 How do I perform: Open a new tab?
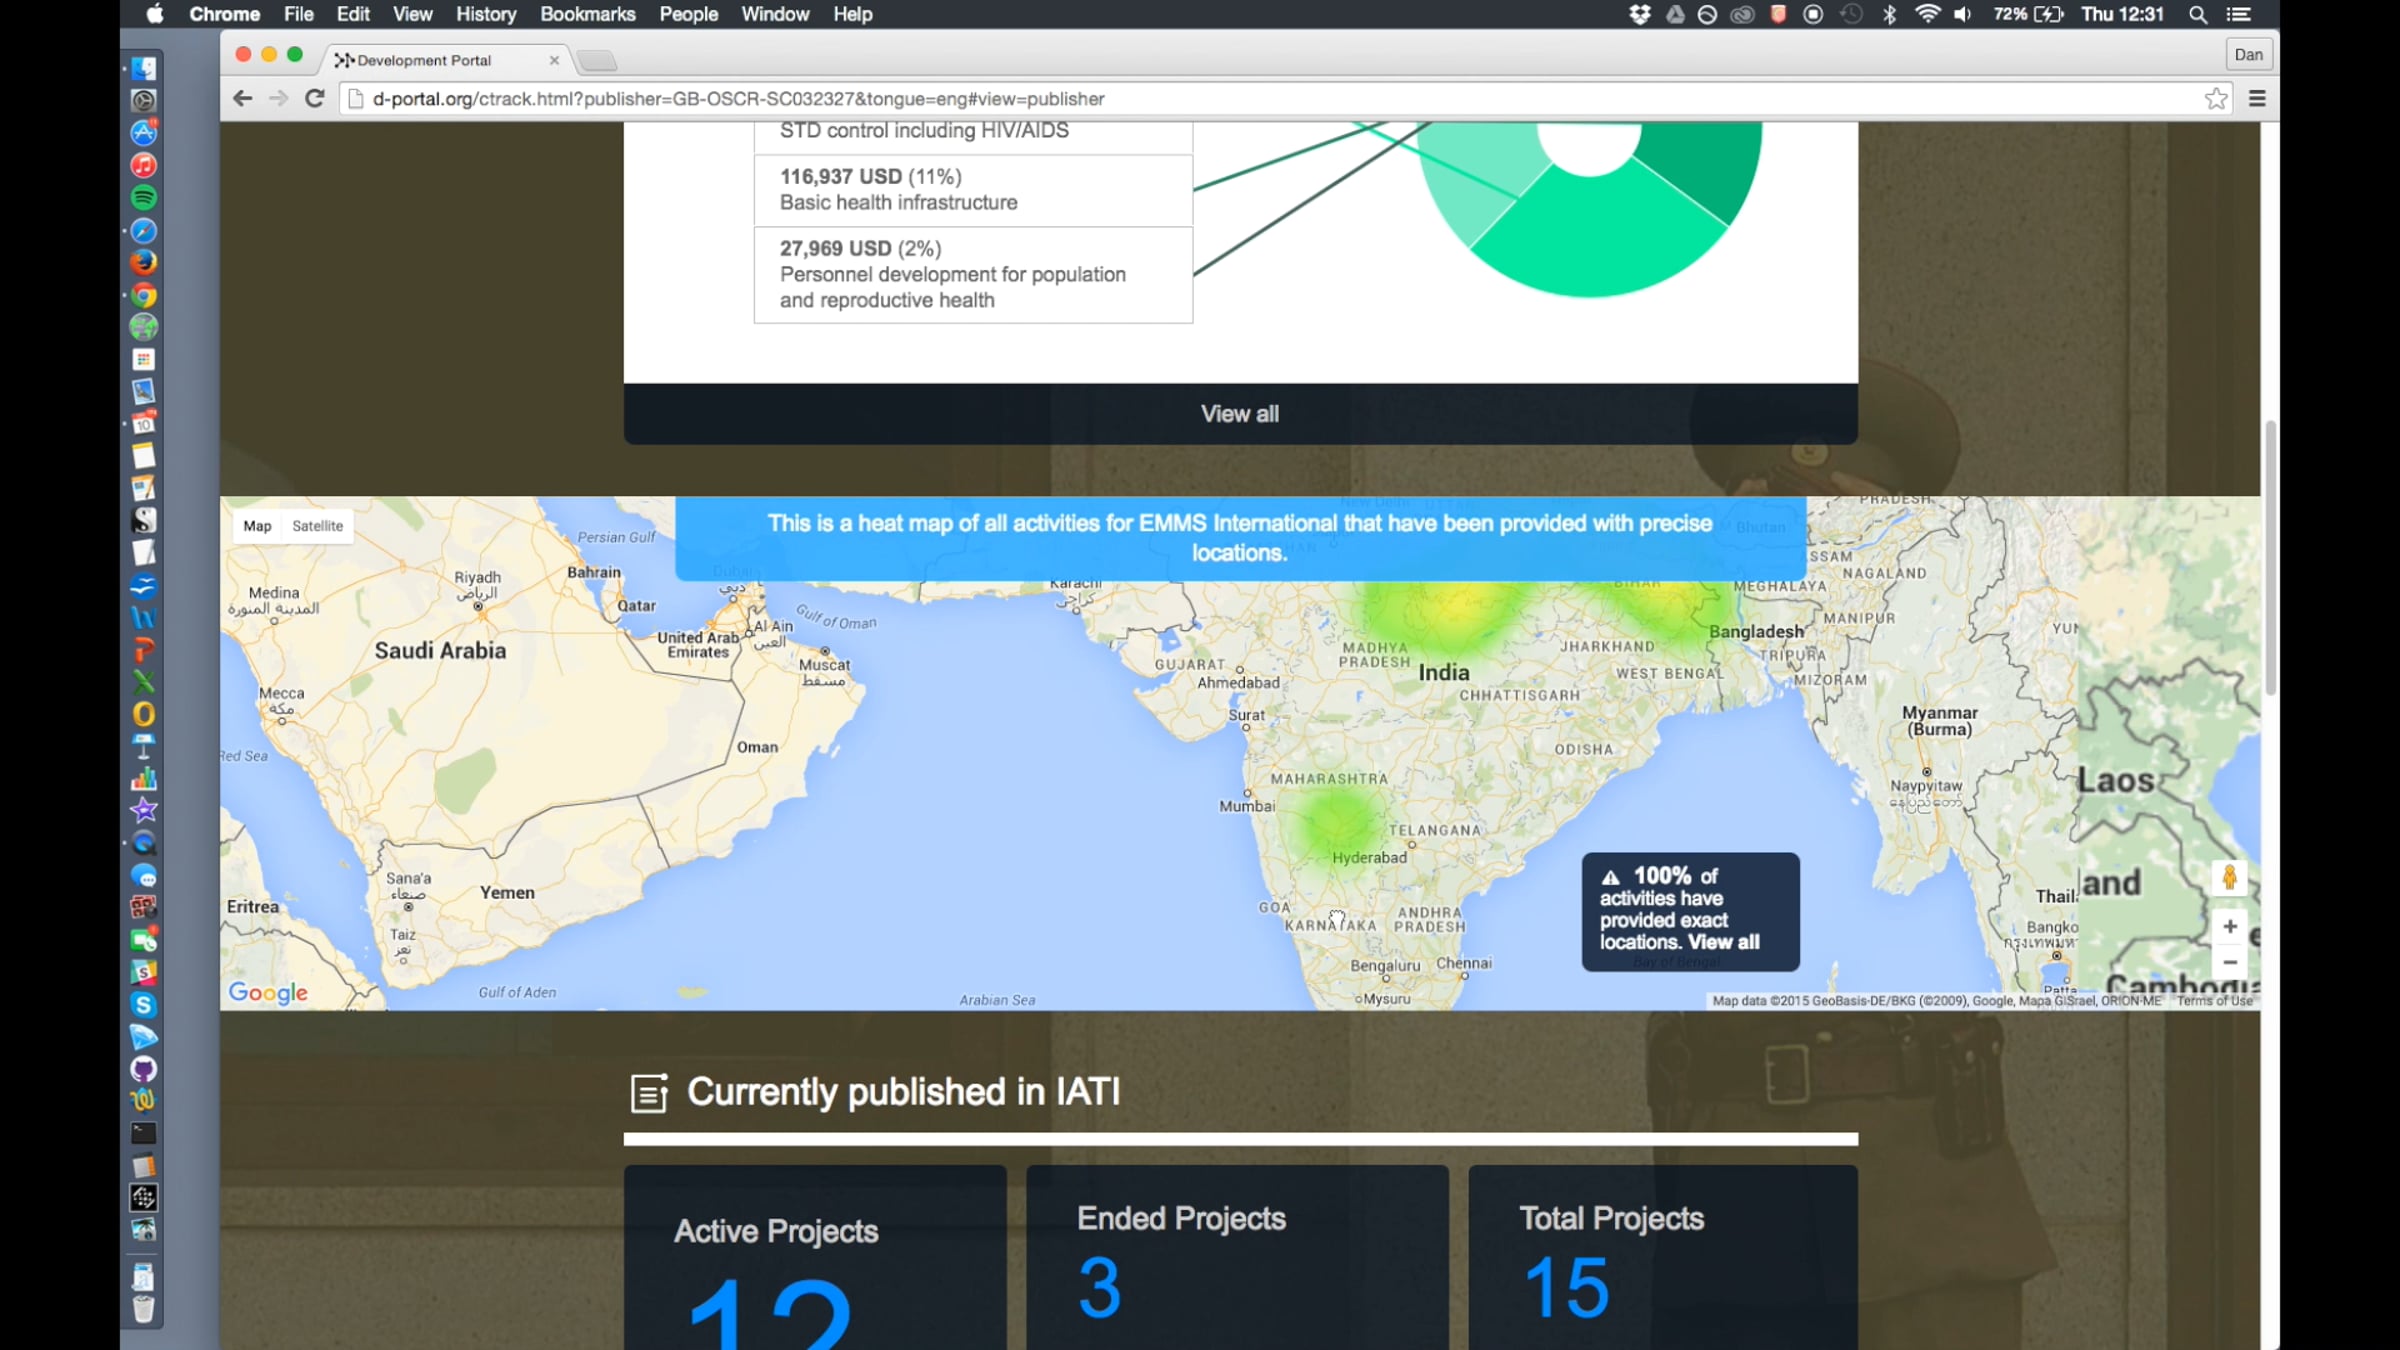(597, 61)
